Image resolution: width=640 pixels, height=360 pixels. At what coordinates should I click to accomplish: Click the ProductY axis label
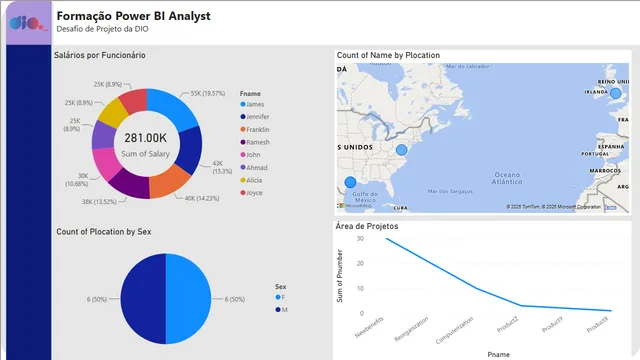click(552, 324)
